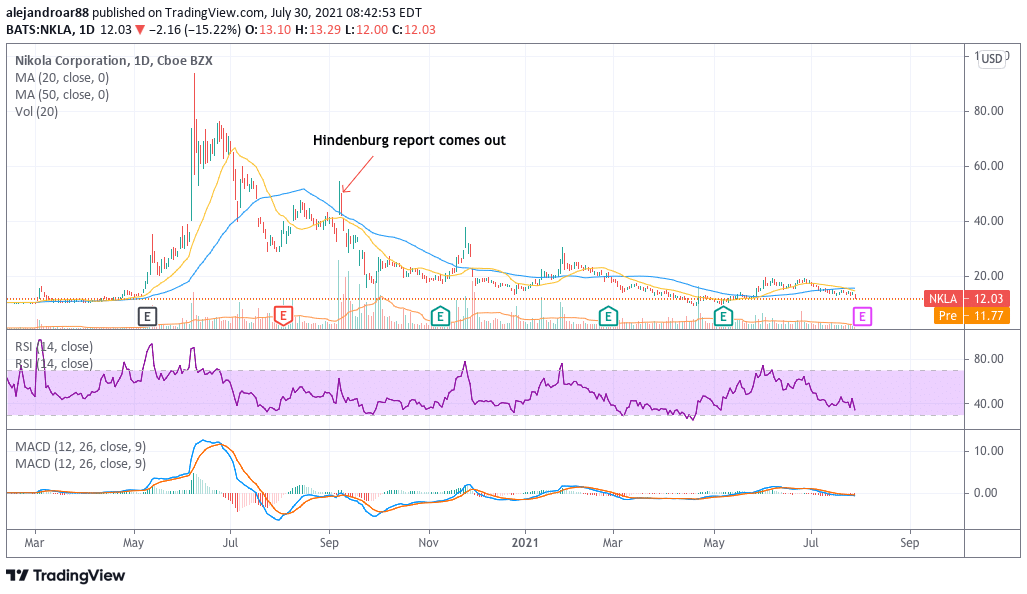Select the Nikola Corporation, 1D, Cboe BZX title
Image resolution: width=1027 pixels, height=594 pixels.
113,60
